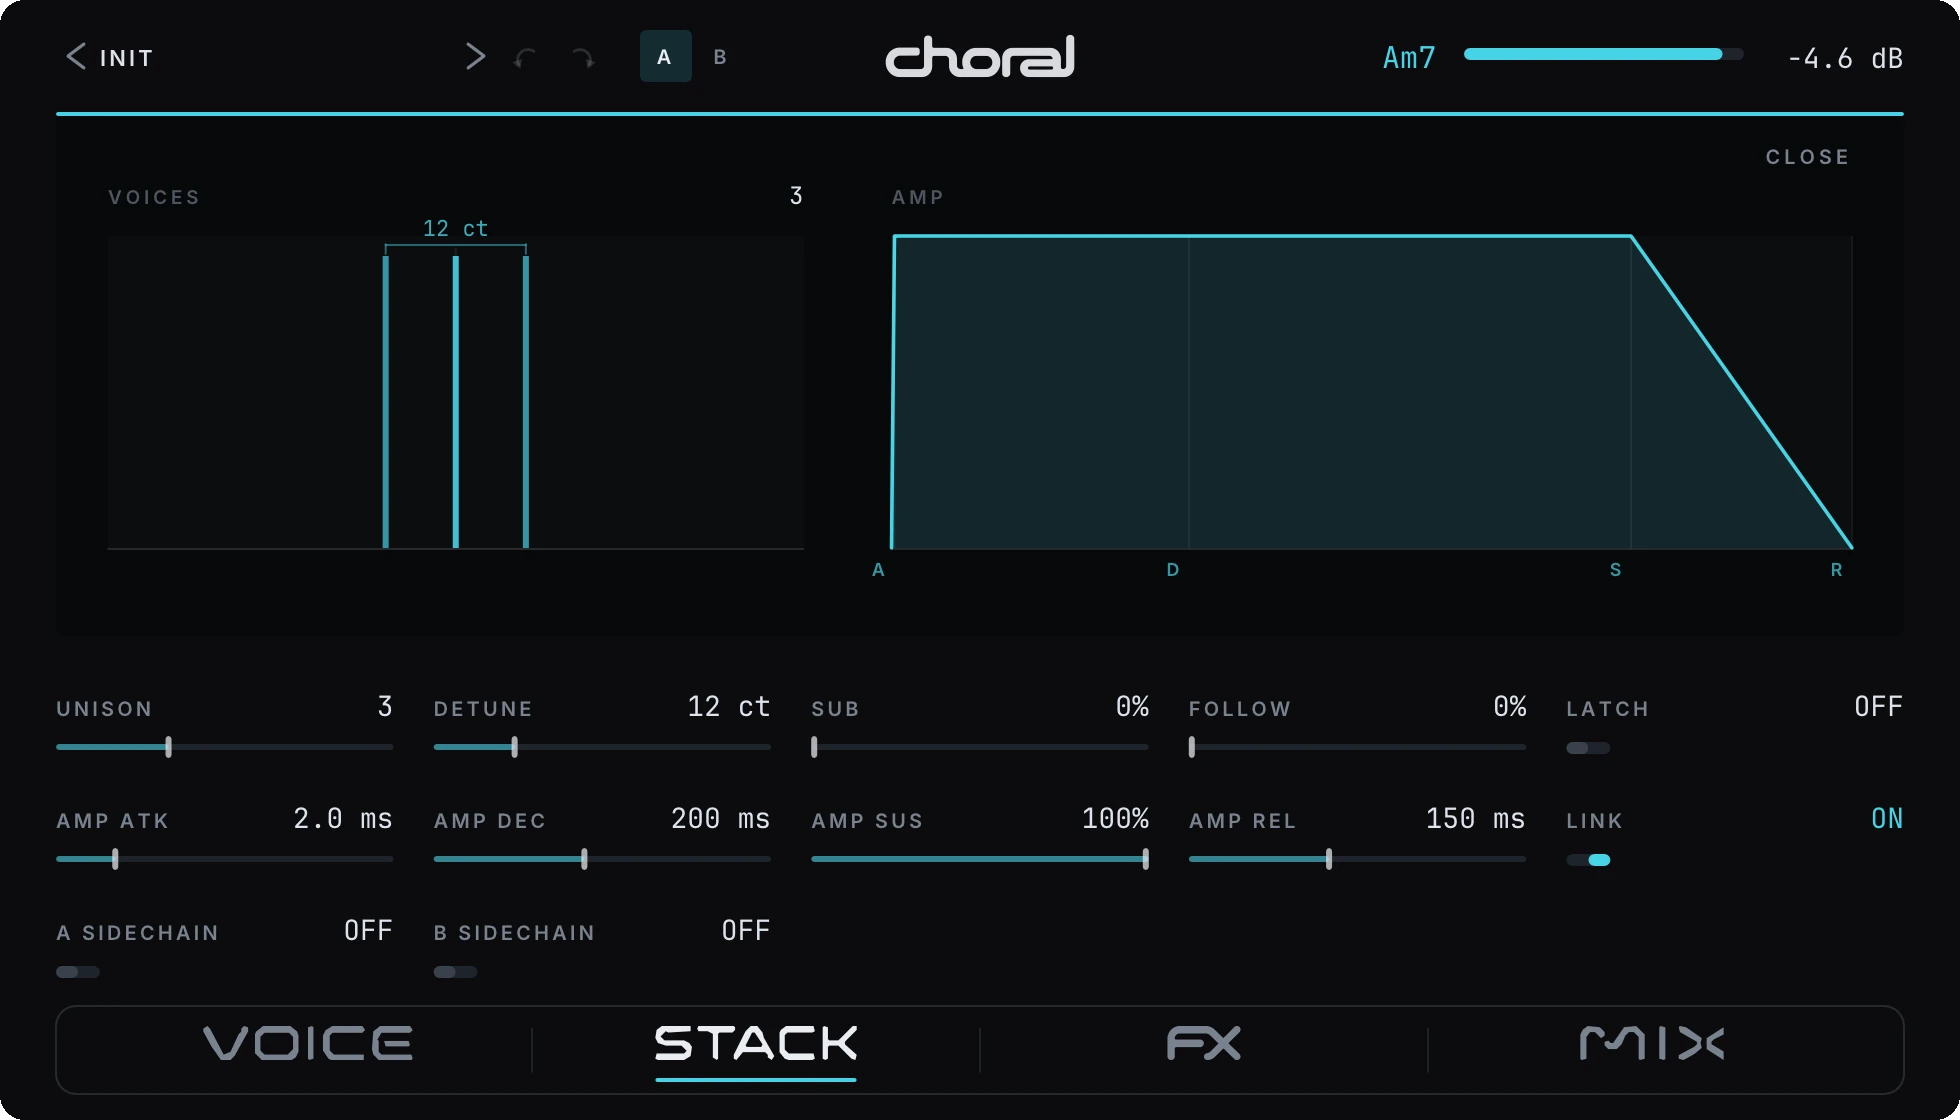Open the Am7 chord display
Viewport: 1960px width, 1120px height.
tap(1409, 58)
